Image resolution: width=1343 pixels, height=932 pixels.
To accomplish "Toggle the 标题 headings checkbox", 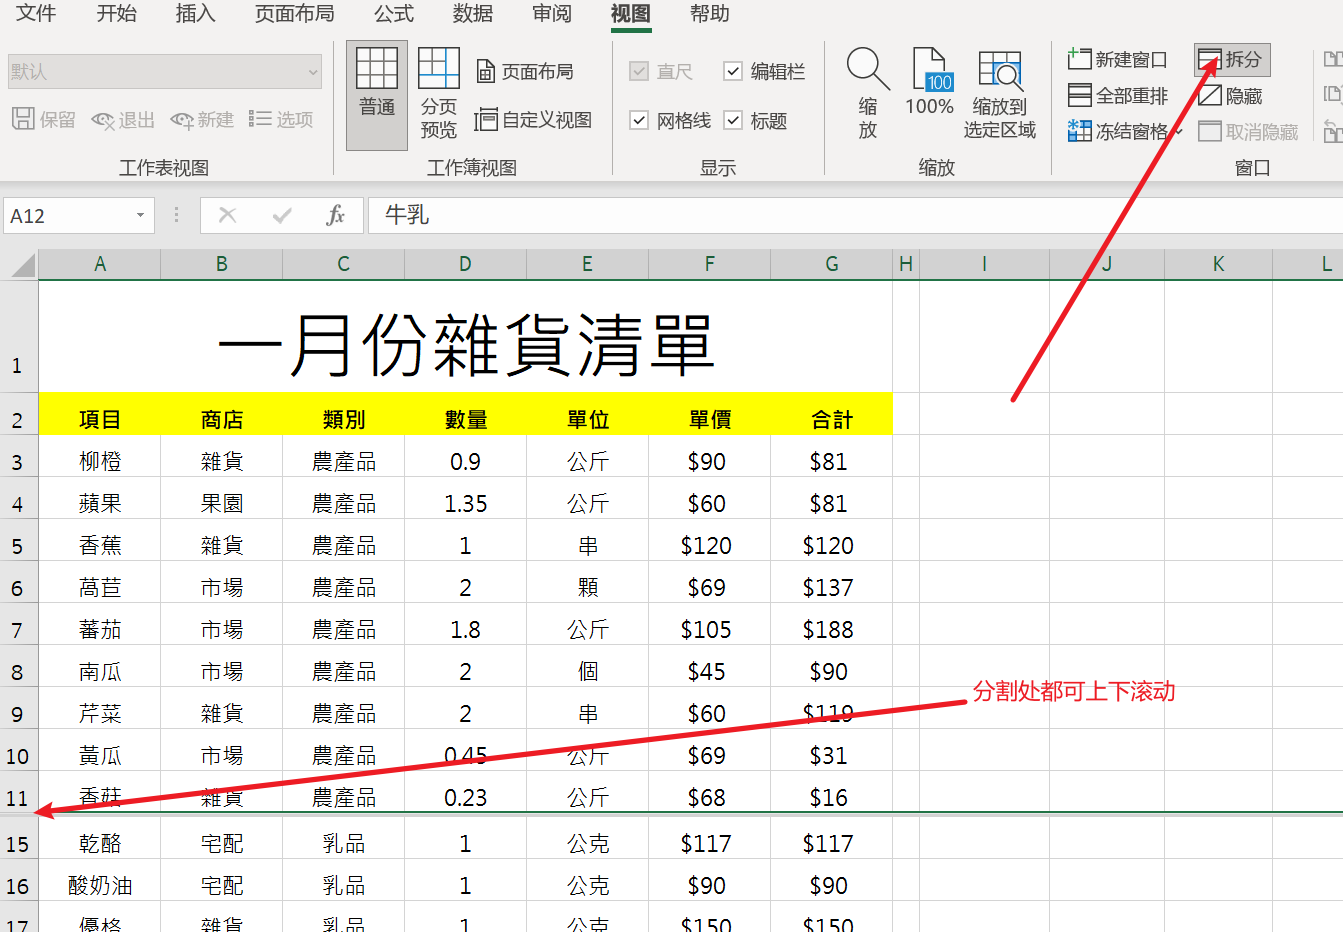I will (x=732, y=120).
